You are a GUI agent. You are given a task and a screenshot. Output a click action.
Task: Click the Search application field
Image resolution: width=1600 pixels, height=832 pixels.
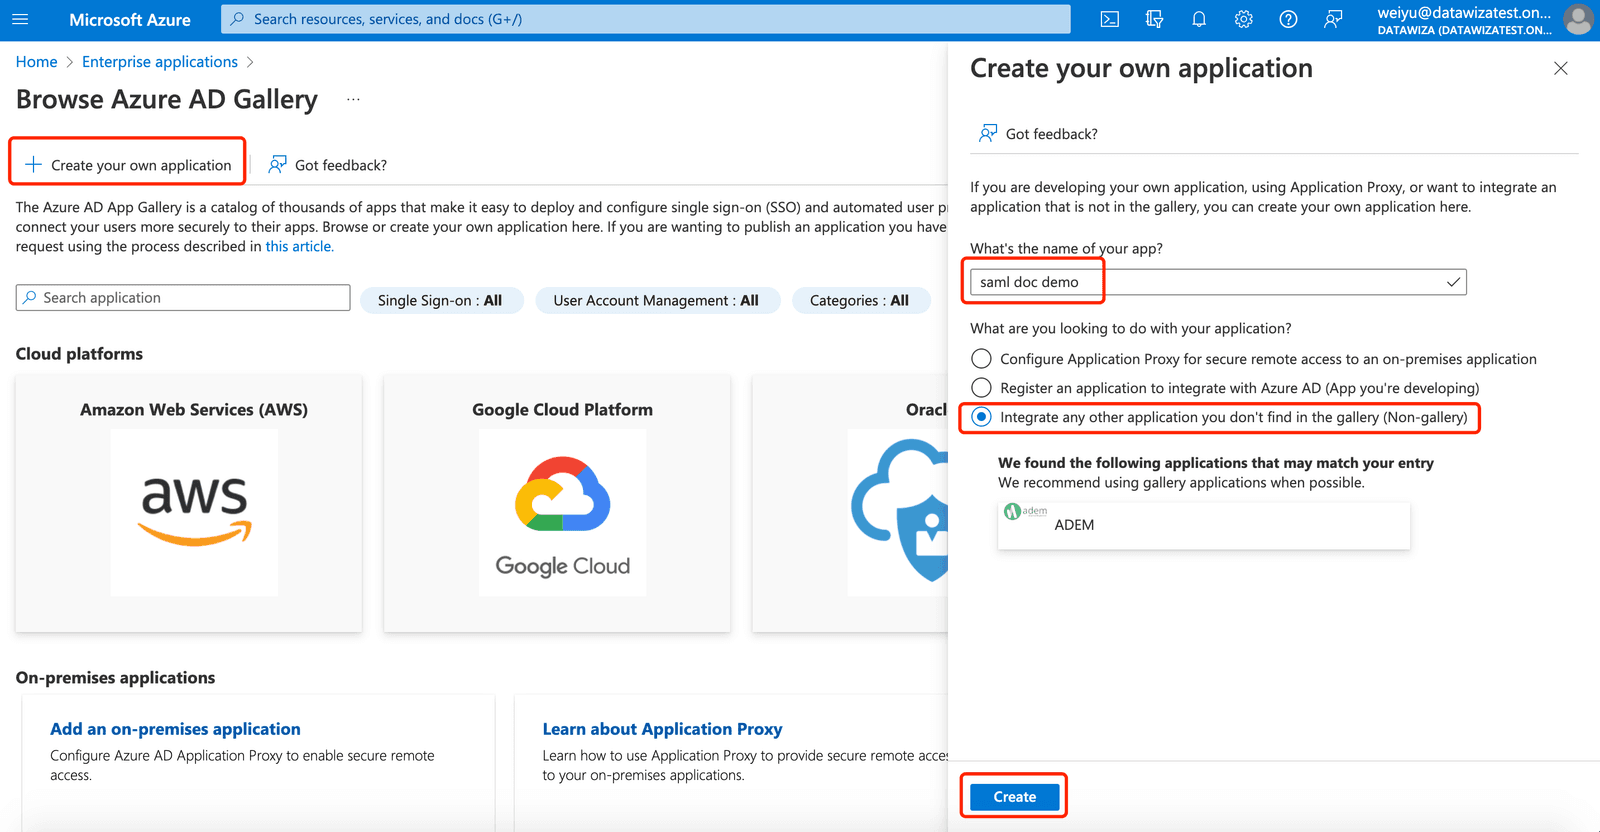point(183,298)
